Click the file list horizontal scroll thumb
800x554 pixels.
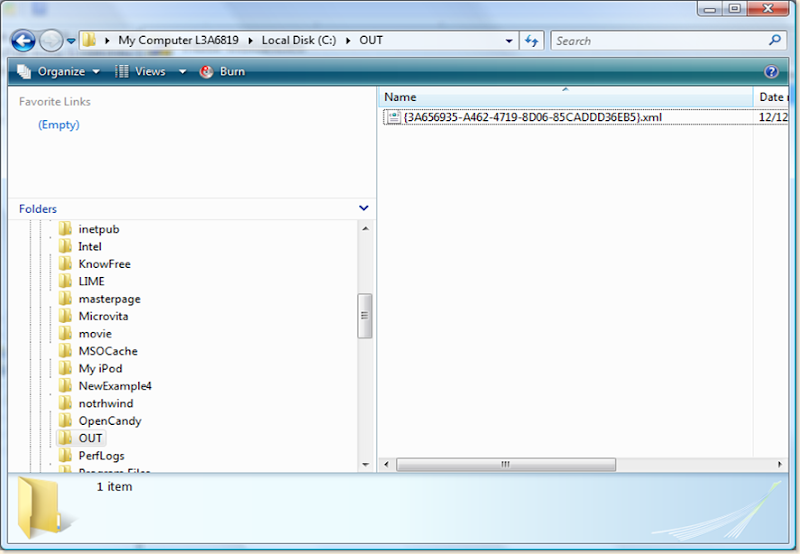[506, 464]
